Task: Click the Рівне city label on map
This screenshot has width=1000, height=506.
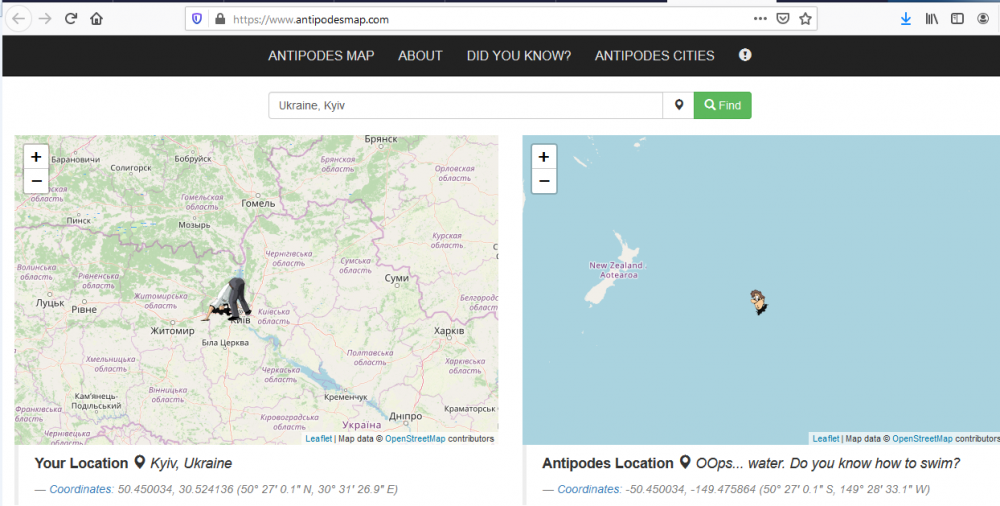Action: (84, 309)
